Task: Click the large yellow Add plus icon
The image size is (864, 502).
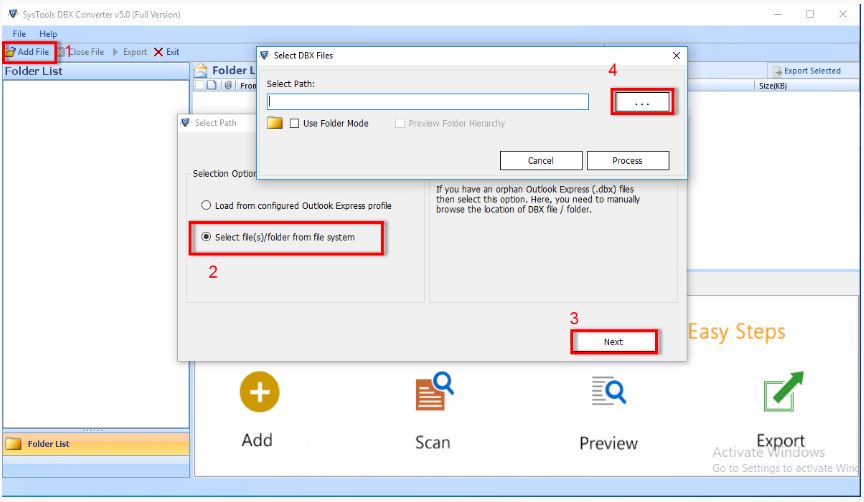Action: pos(260,392)
